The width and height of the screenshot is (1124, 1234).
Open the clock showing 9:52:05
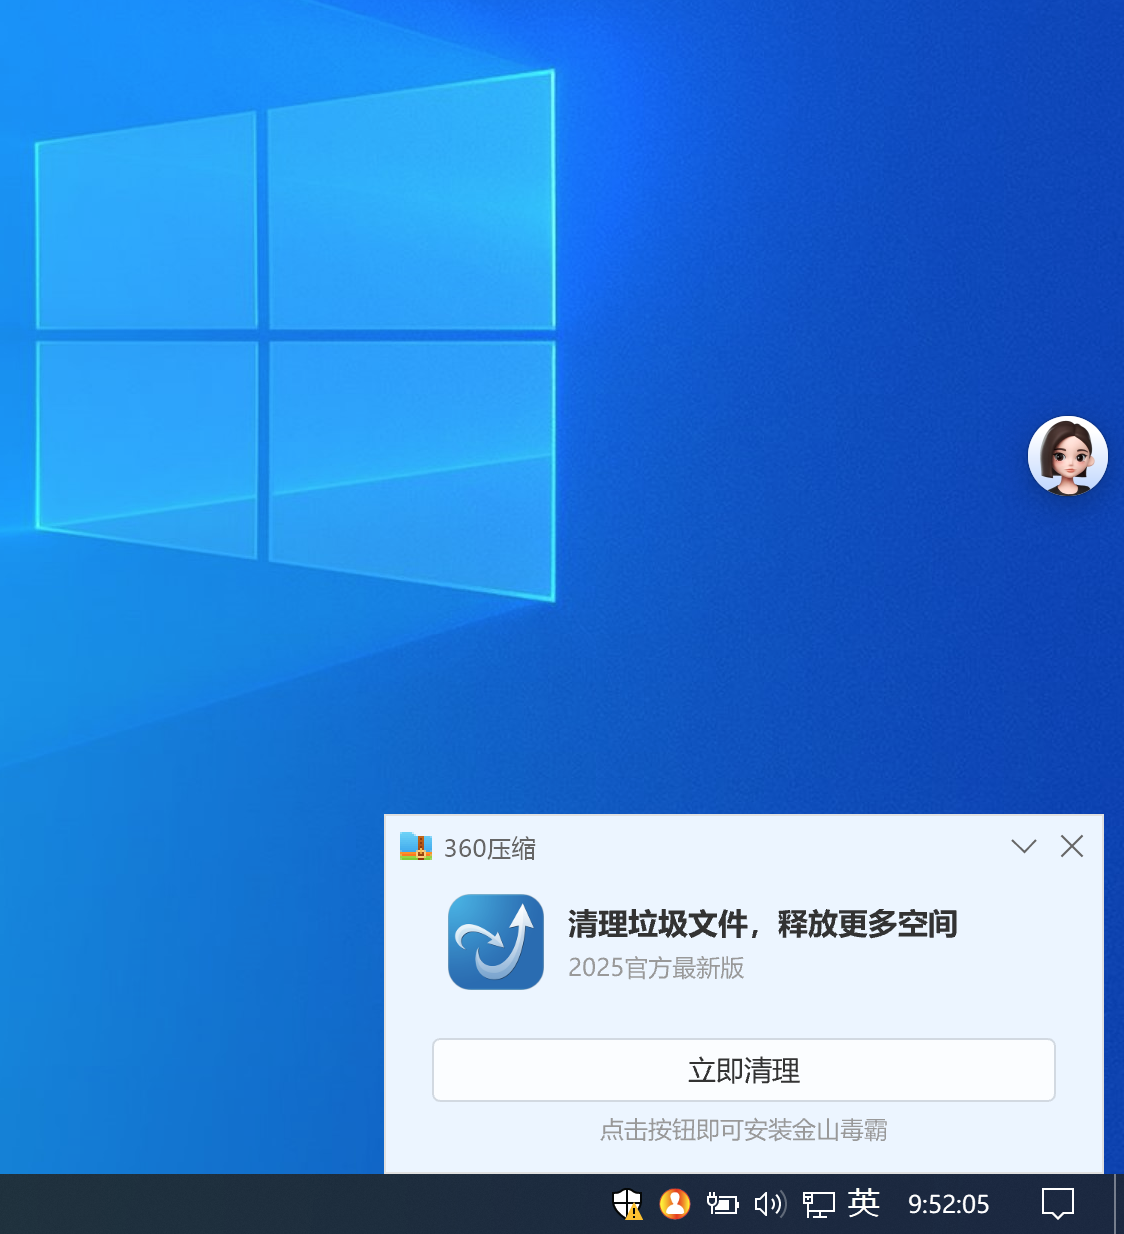pyautogui.click(x=948, y=1204)
